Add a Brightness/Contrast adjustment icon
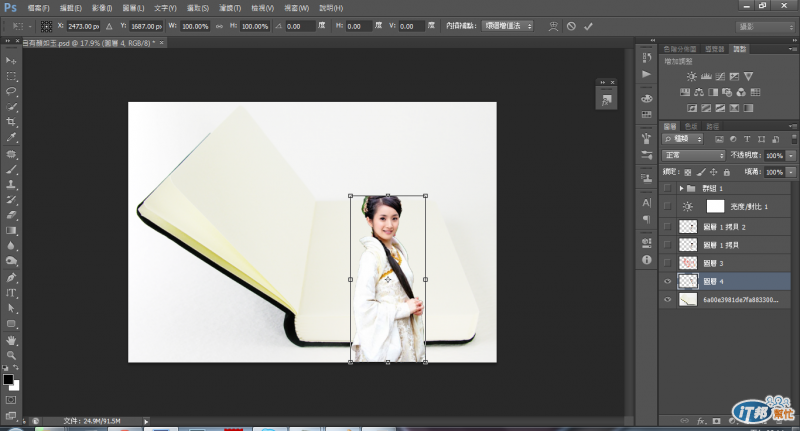This screenshot has width=800, height=431. [x=691, y=76]
